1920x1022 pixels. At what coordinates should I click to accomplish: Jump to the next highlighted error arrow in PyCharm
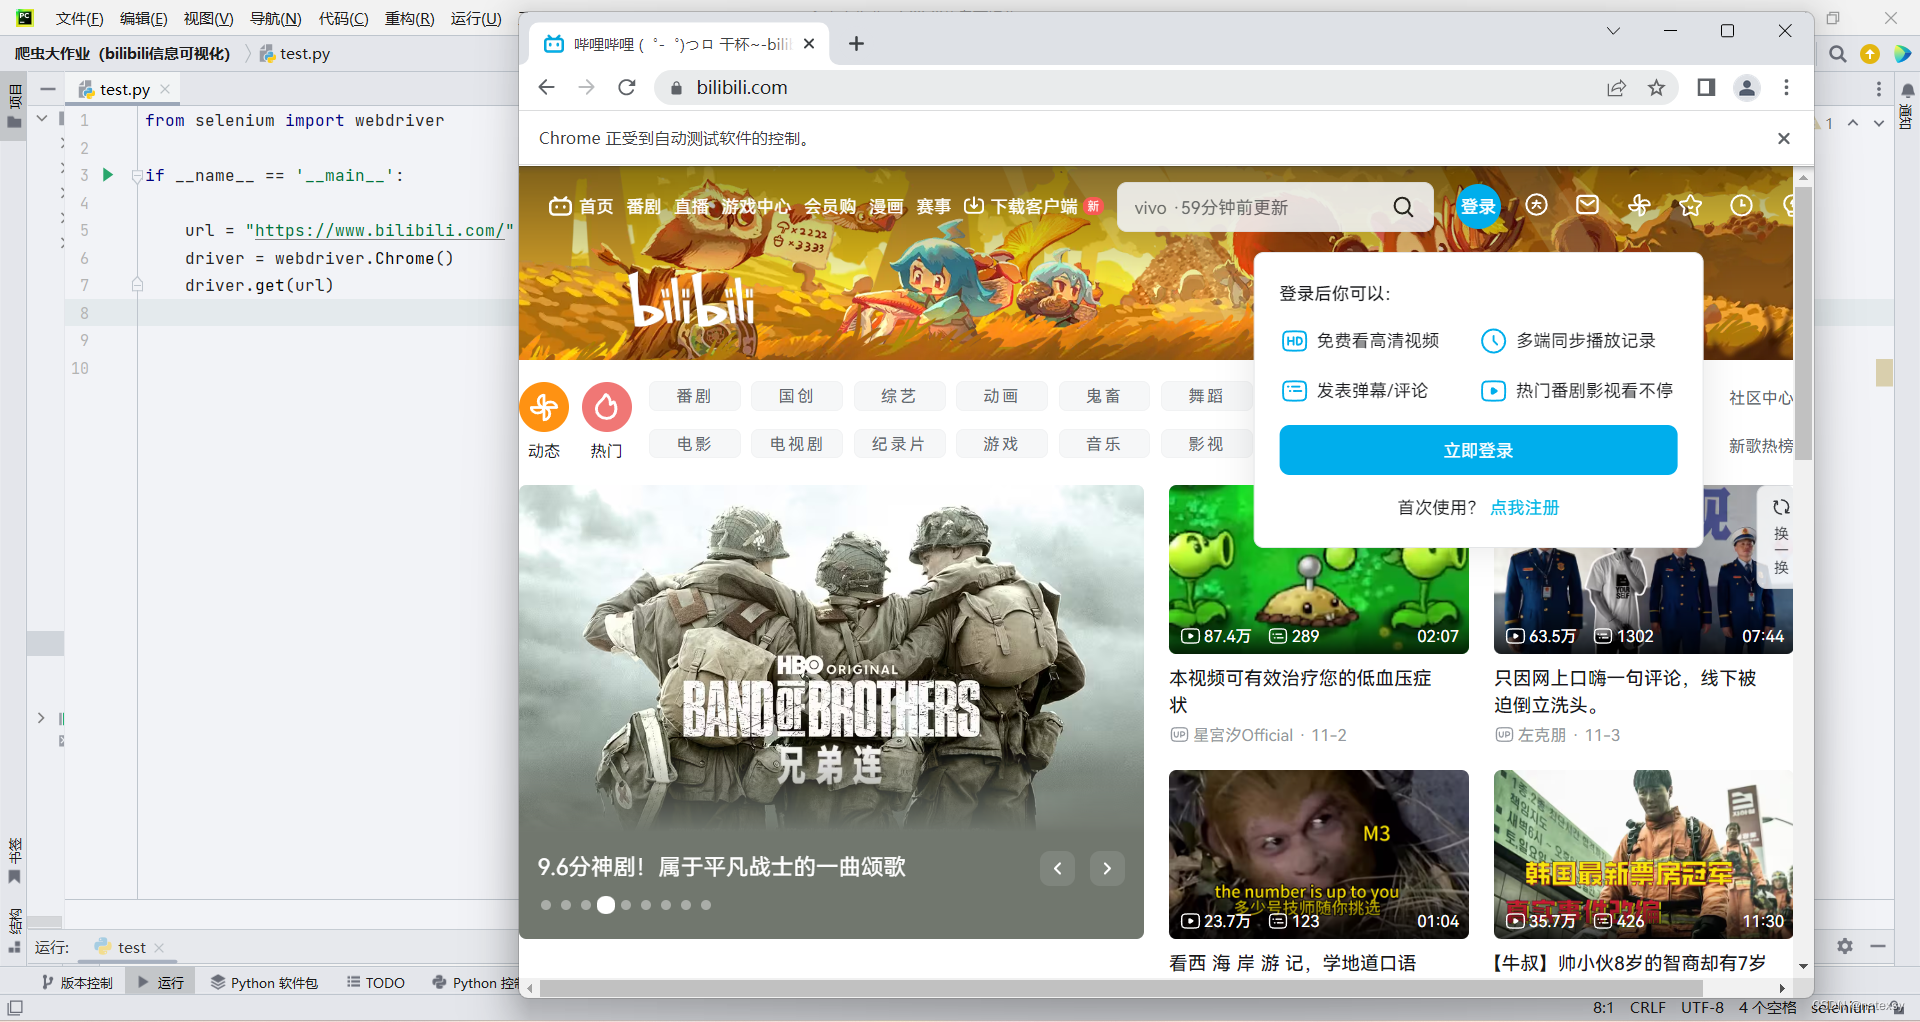pos(1879,123)
